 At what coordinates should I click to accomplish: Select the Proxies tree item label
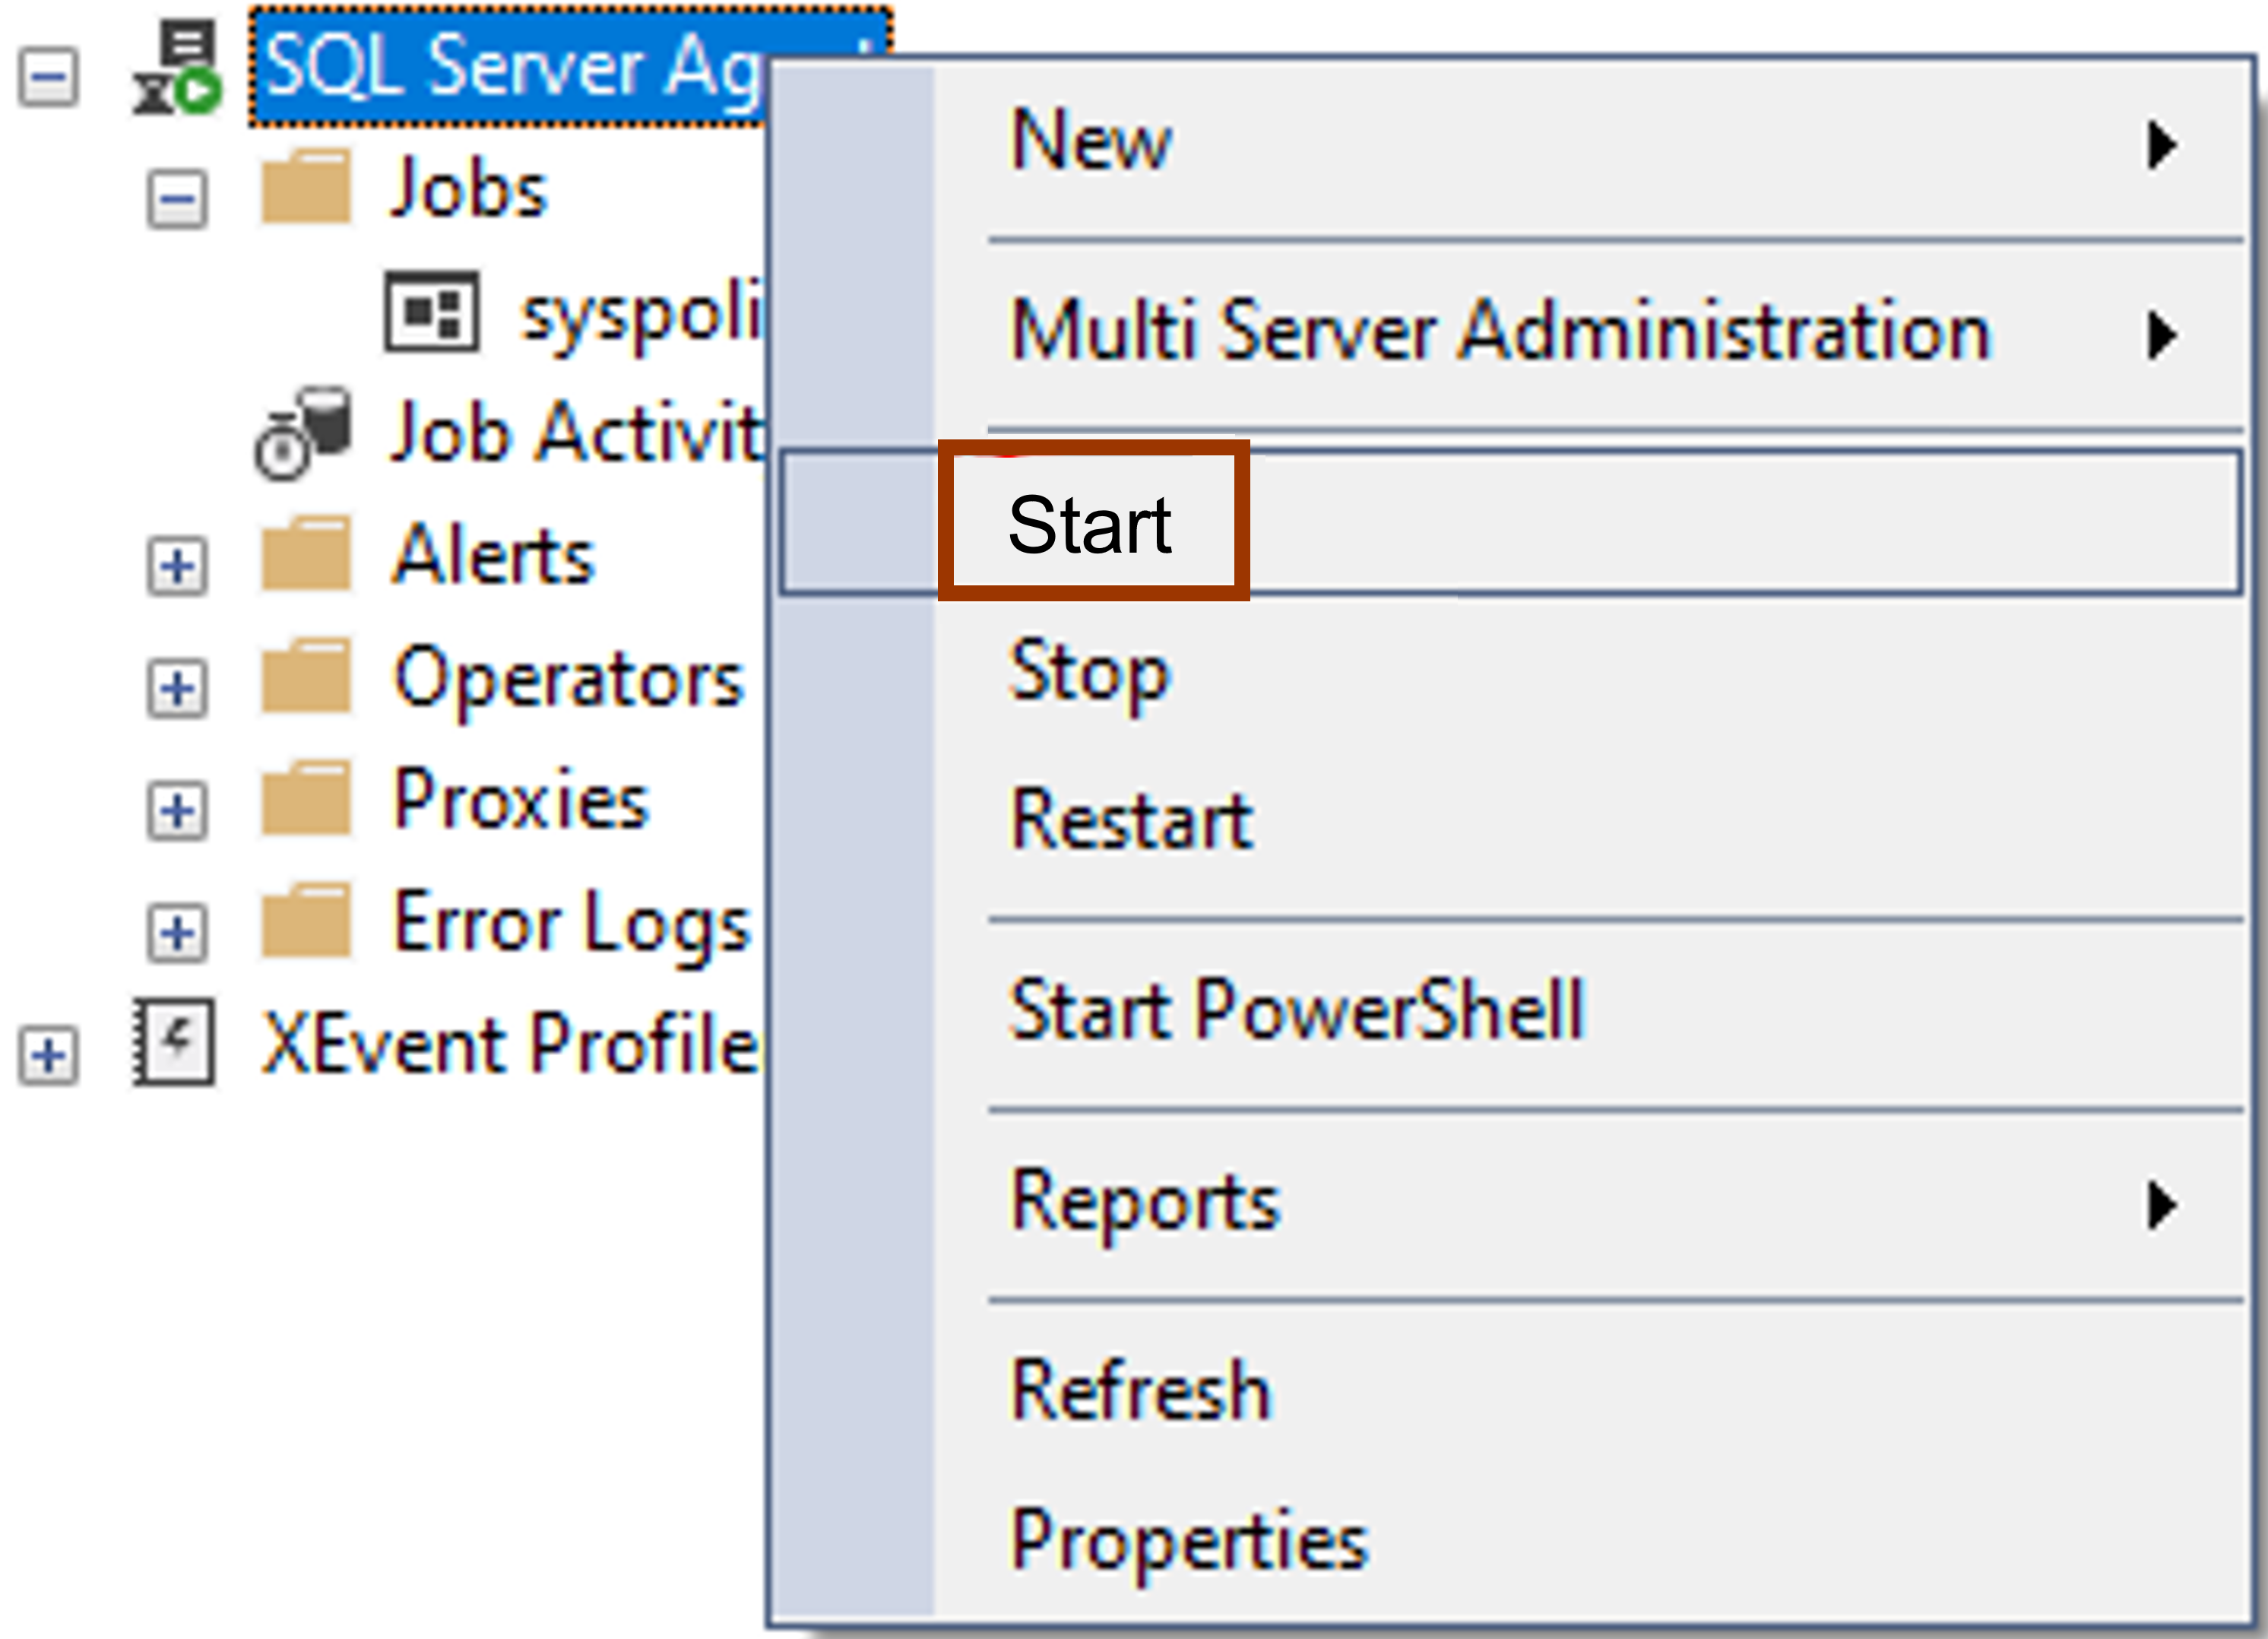click(x=520, y=800)
